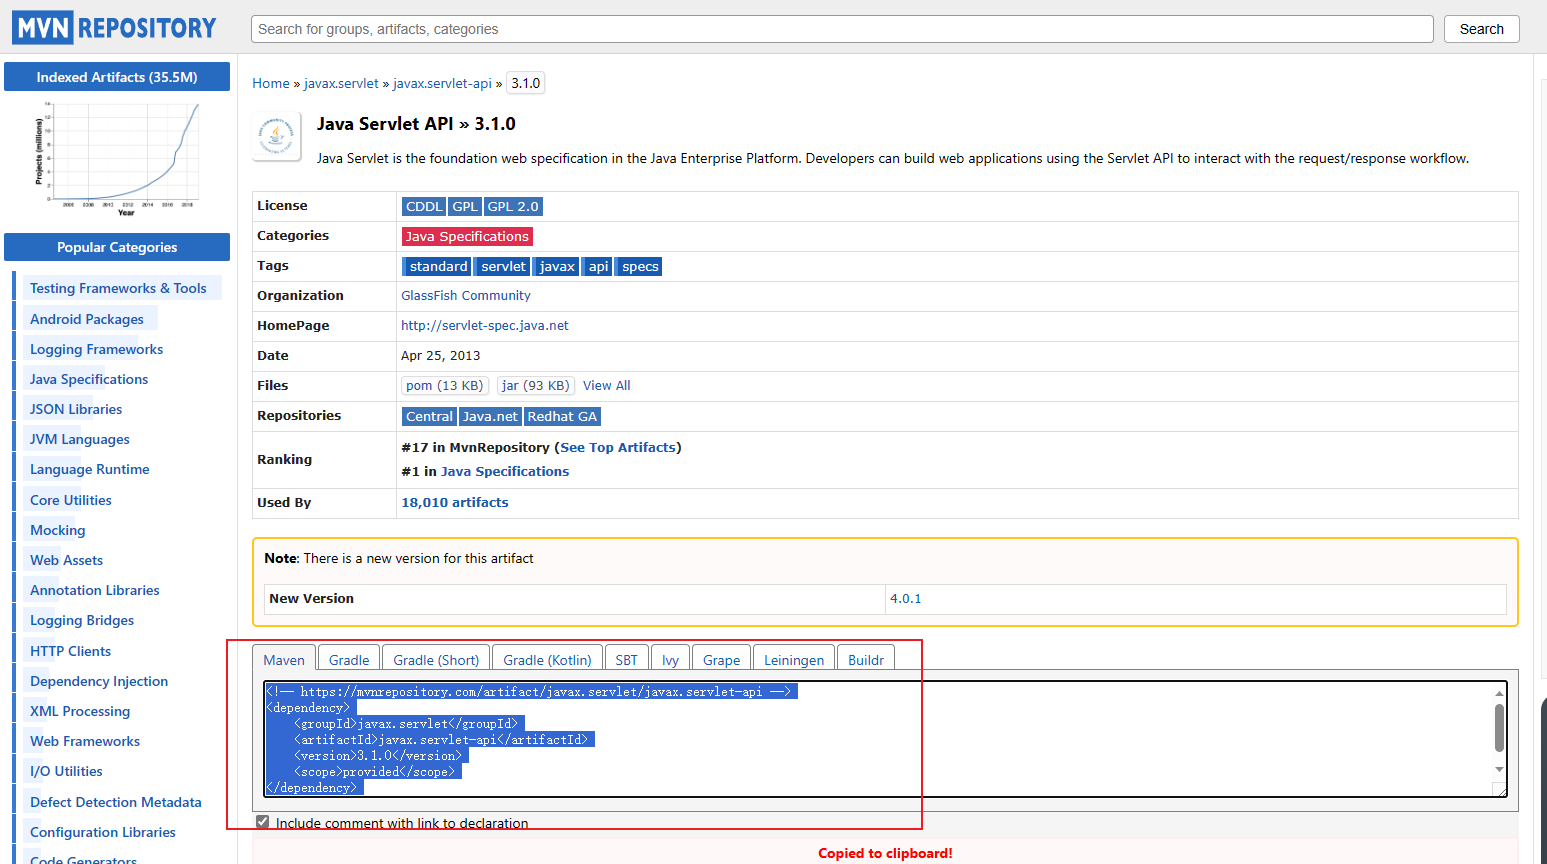Open Logging Bridges category

pos(82,620)
